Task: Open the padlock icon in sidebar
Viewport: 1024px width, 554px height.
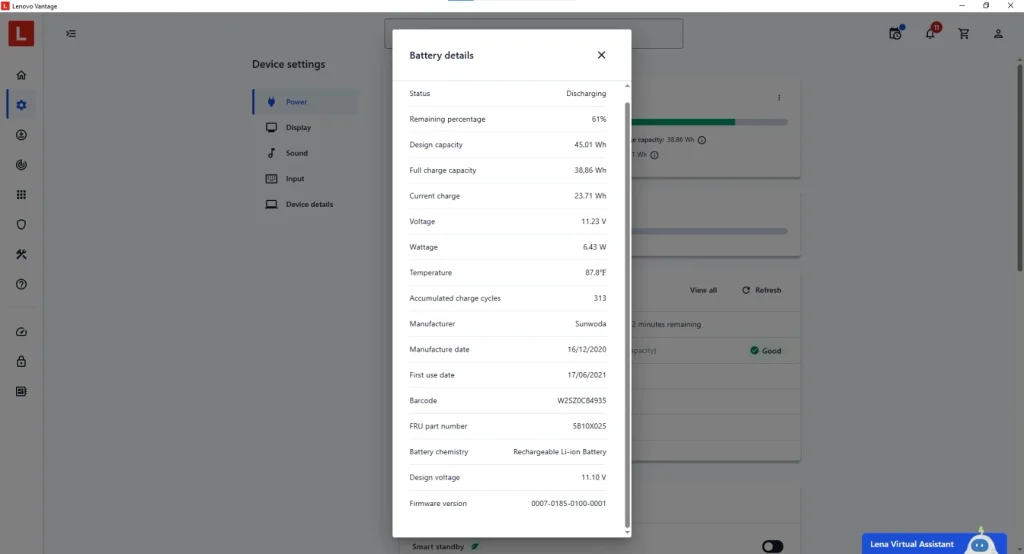Action: click(x=21, y=361)
